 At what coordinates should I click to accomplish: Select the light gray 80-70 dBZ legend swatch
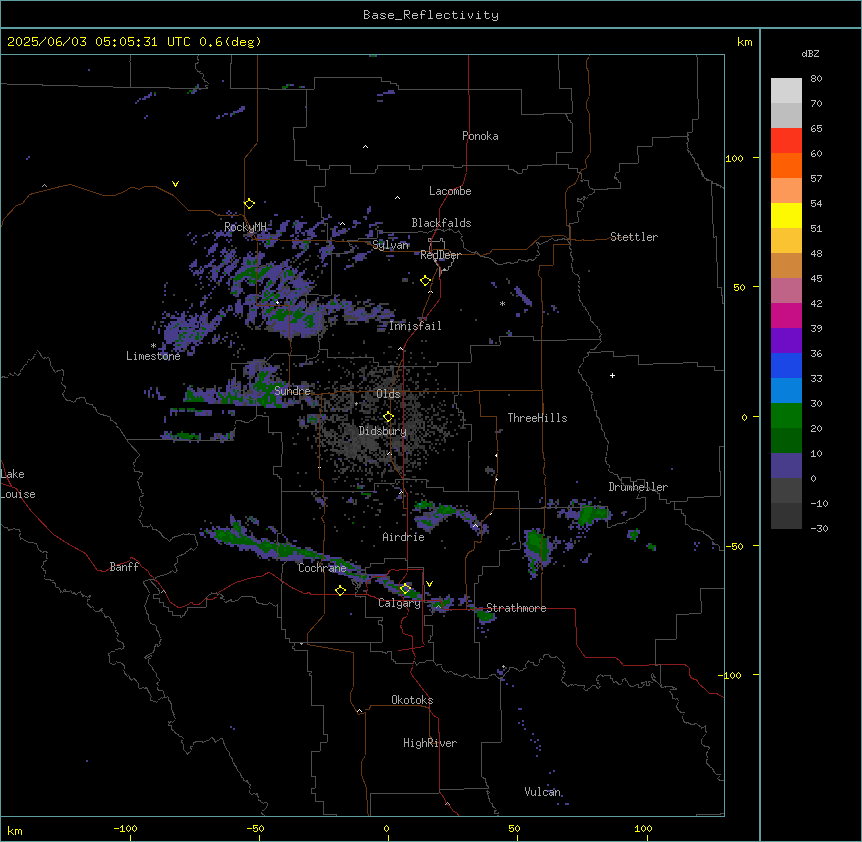786,91
